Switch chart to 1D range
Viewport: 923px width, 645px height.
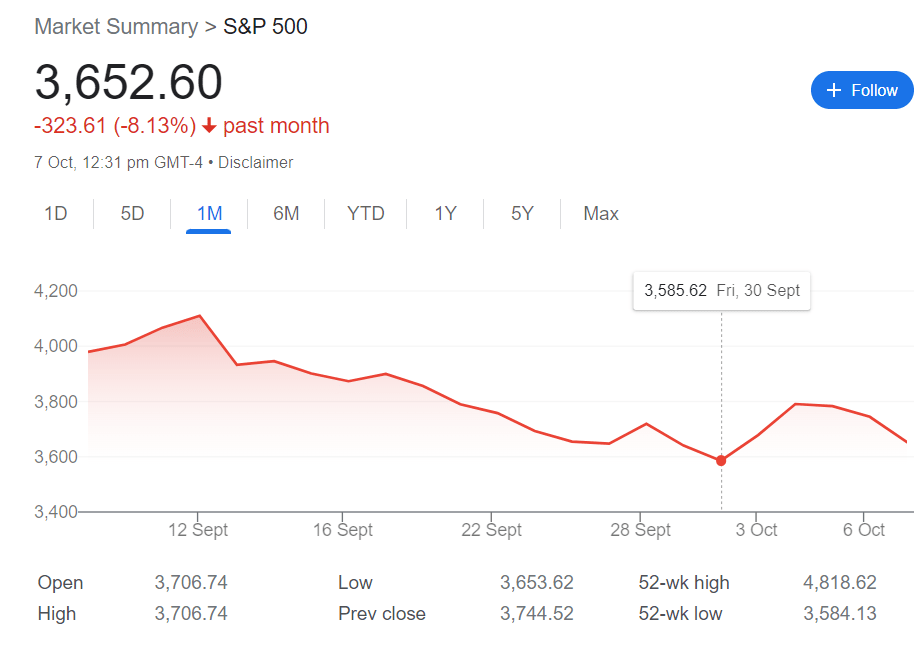[56, 213]
